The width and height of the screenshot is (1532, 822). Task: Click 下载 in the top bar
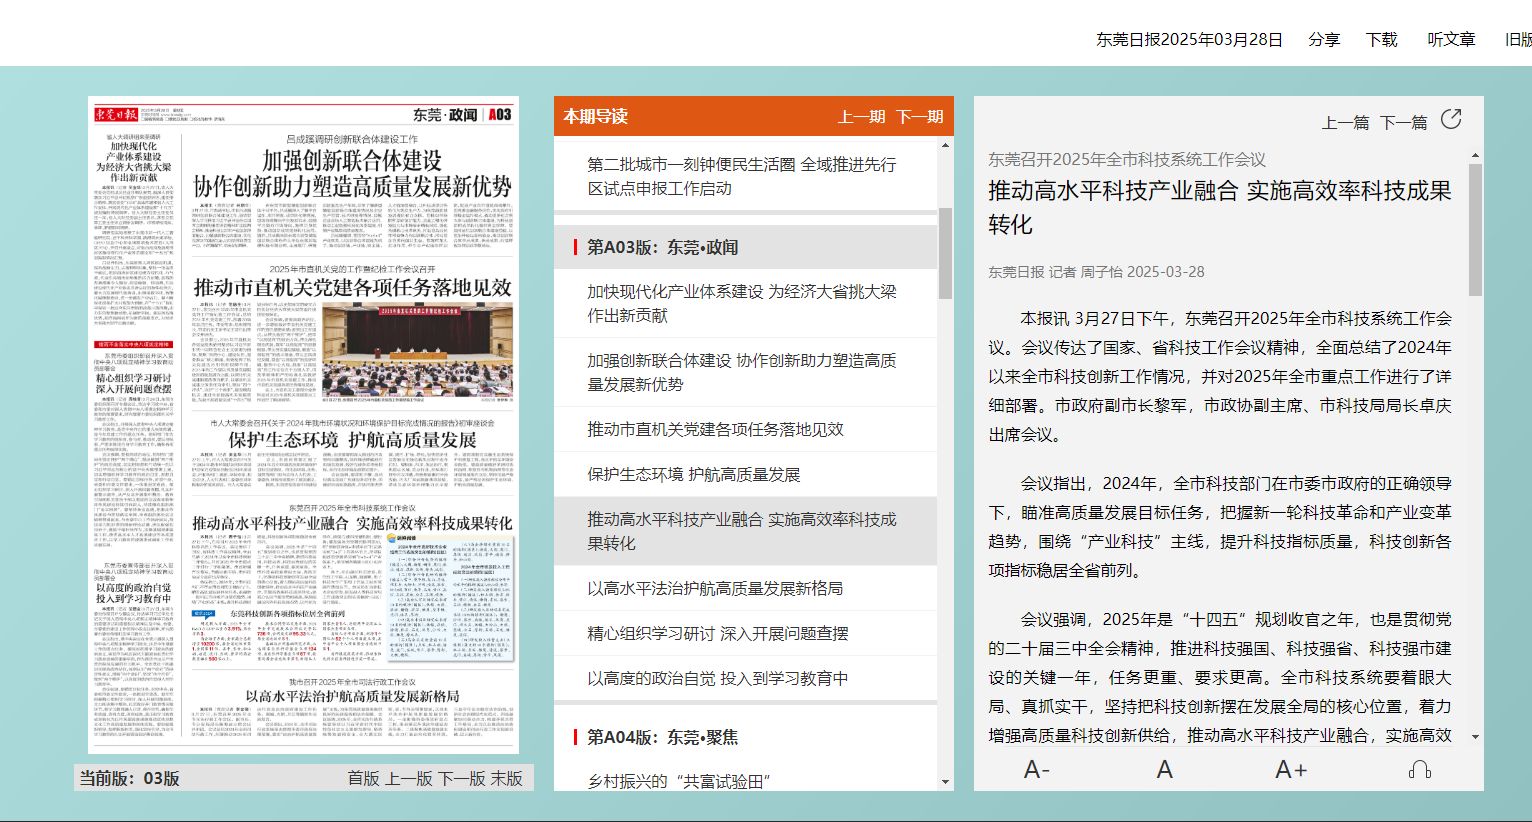(1382, 40)
